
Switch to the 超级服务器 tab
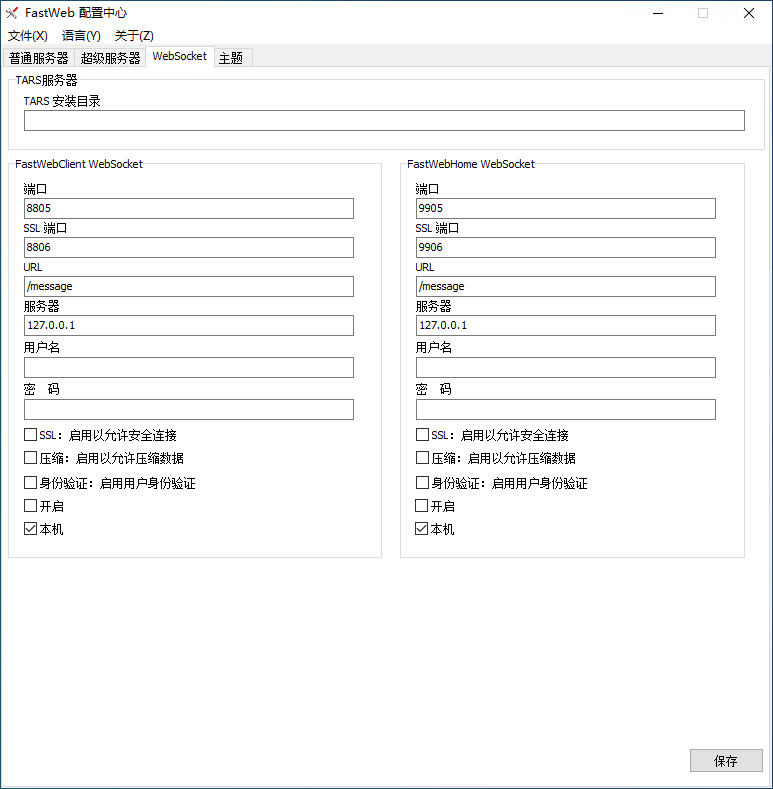pos(110,58)
